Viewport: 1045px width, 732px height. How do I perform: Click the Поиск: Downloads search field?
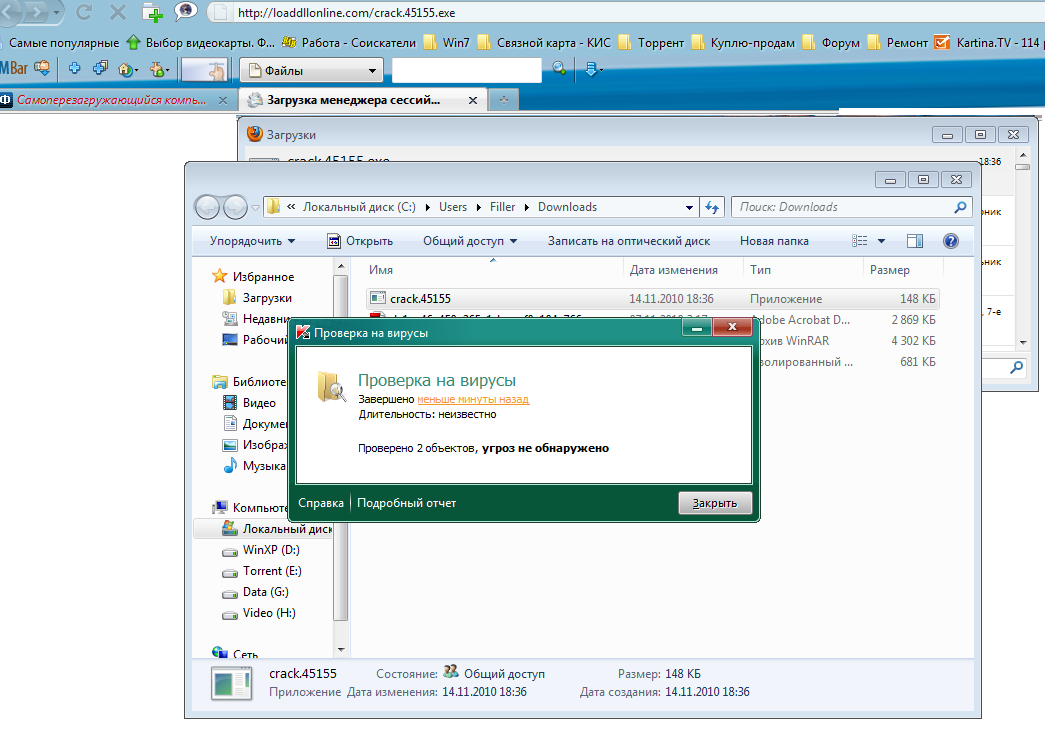[x=840, y=207]
